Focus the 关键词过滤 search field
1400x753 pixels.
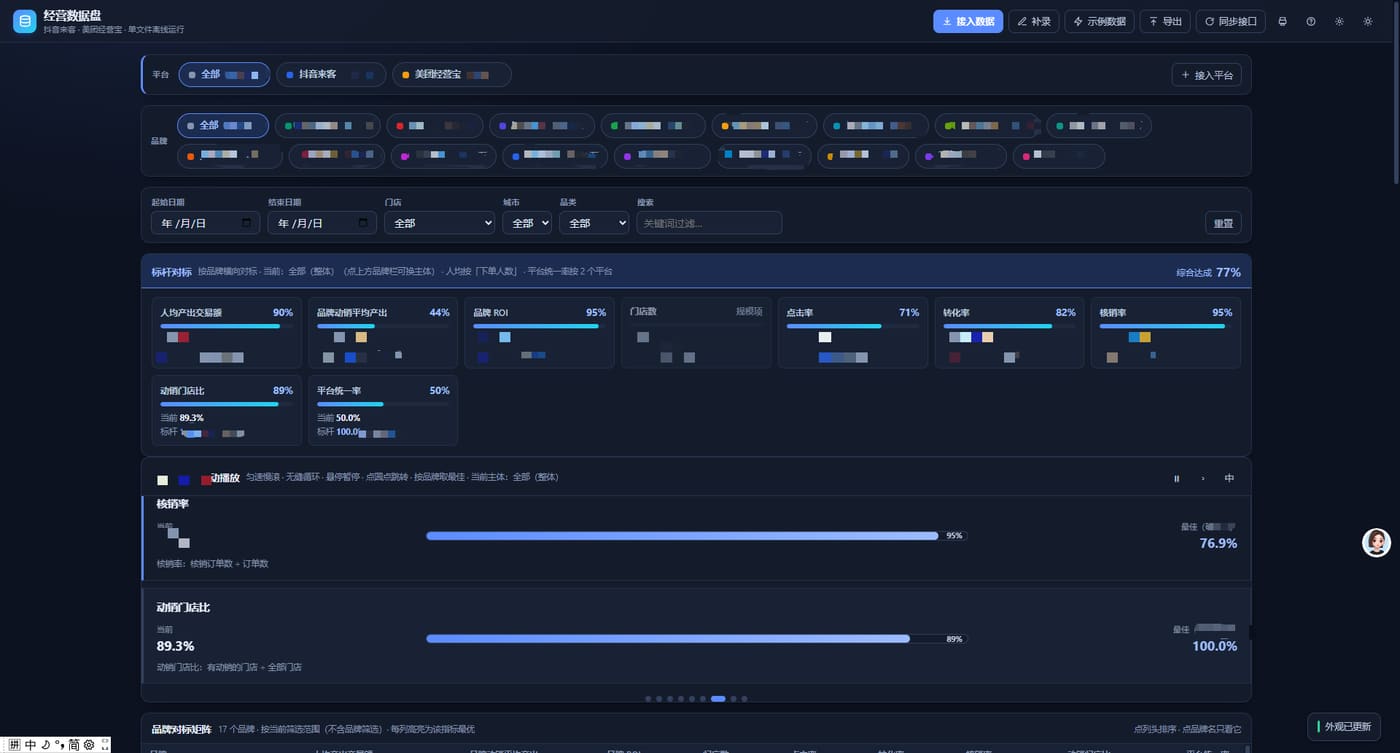tap(709, 223)
